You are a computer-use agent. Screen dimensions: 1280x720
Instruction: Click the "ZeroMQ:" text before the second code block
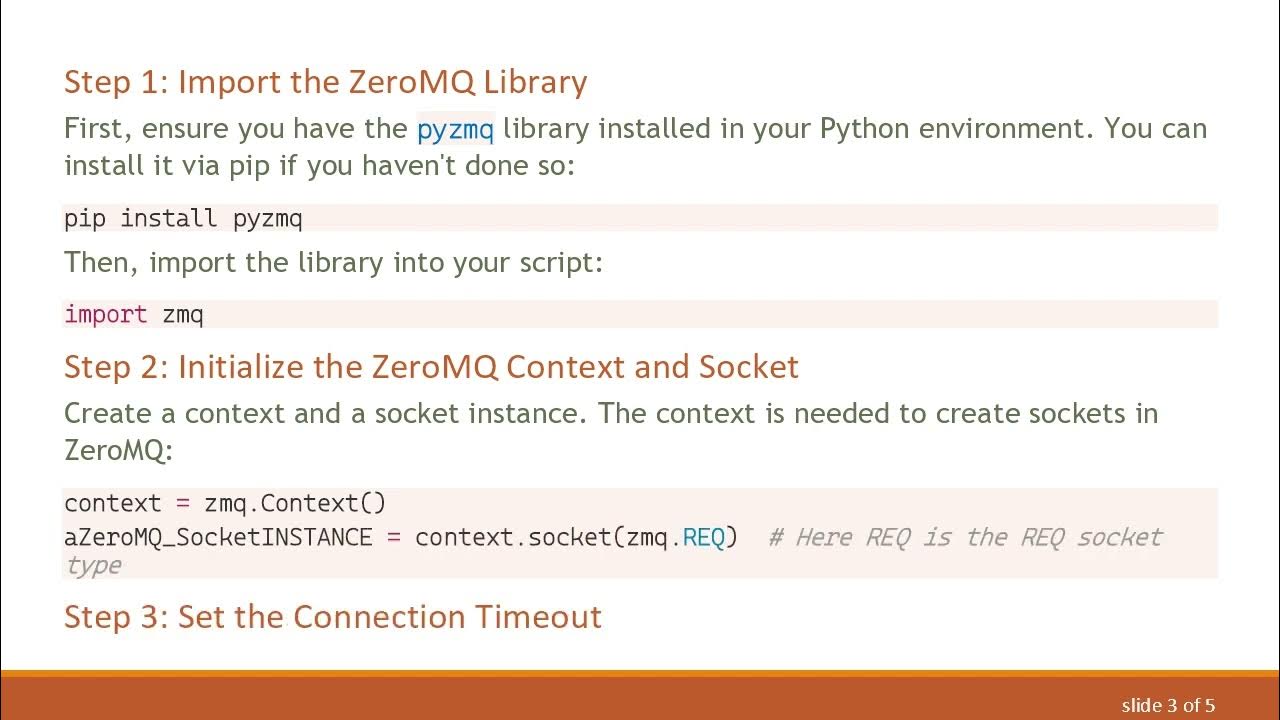pos(118,449)
